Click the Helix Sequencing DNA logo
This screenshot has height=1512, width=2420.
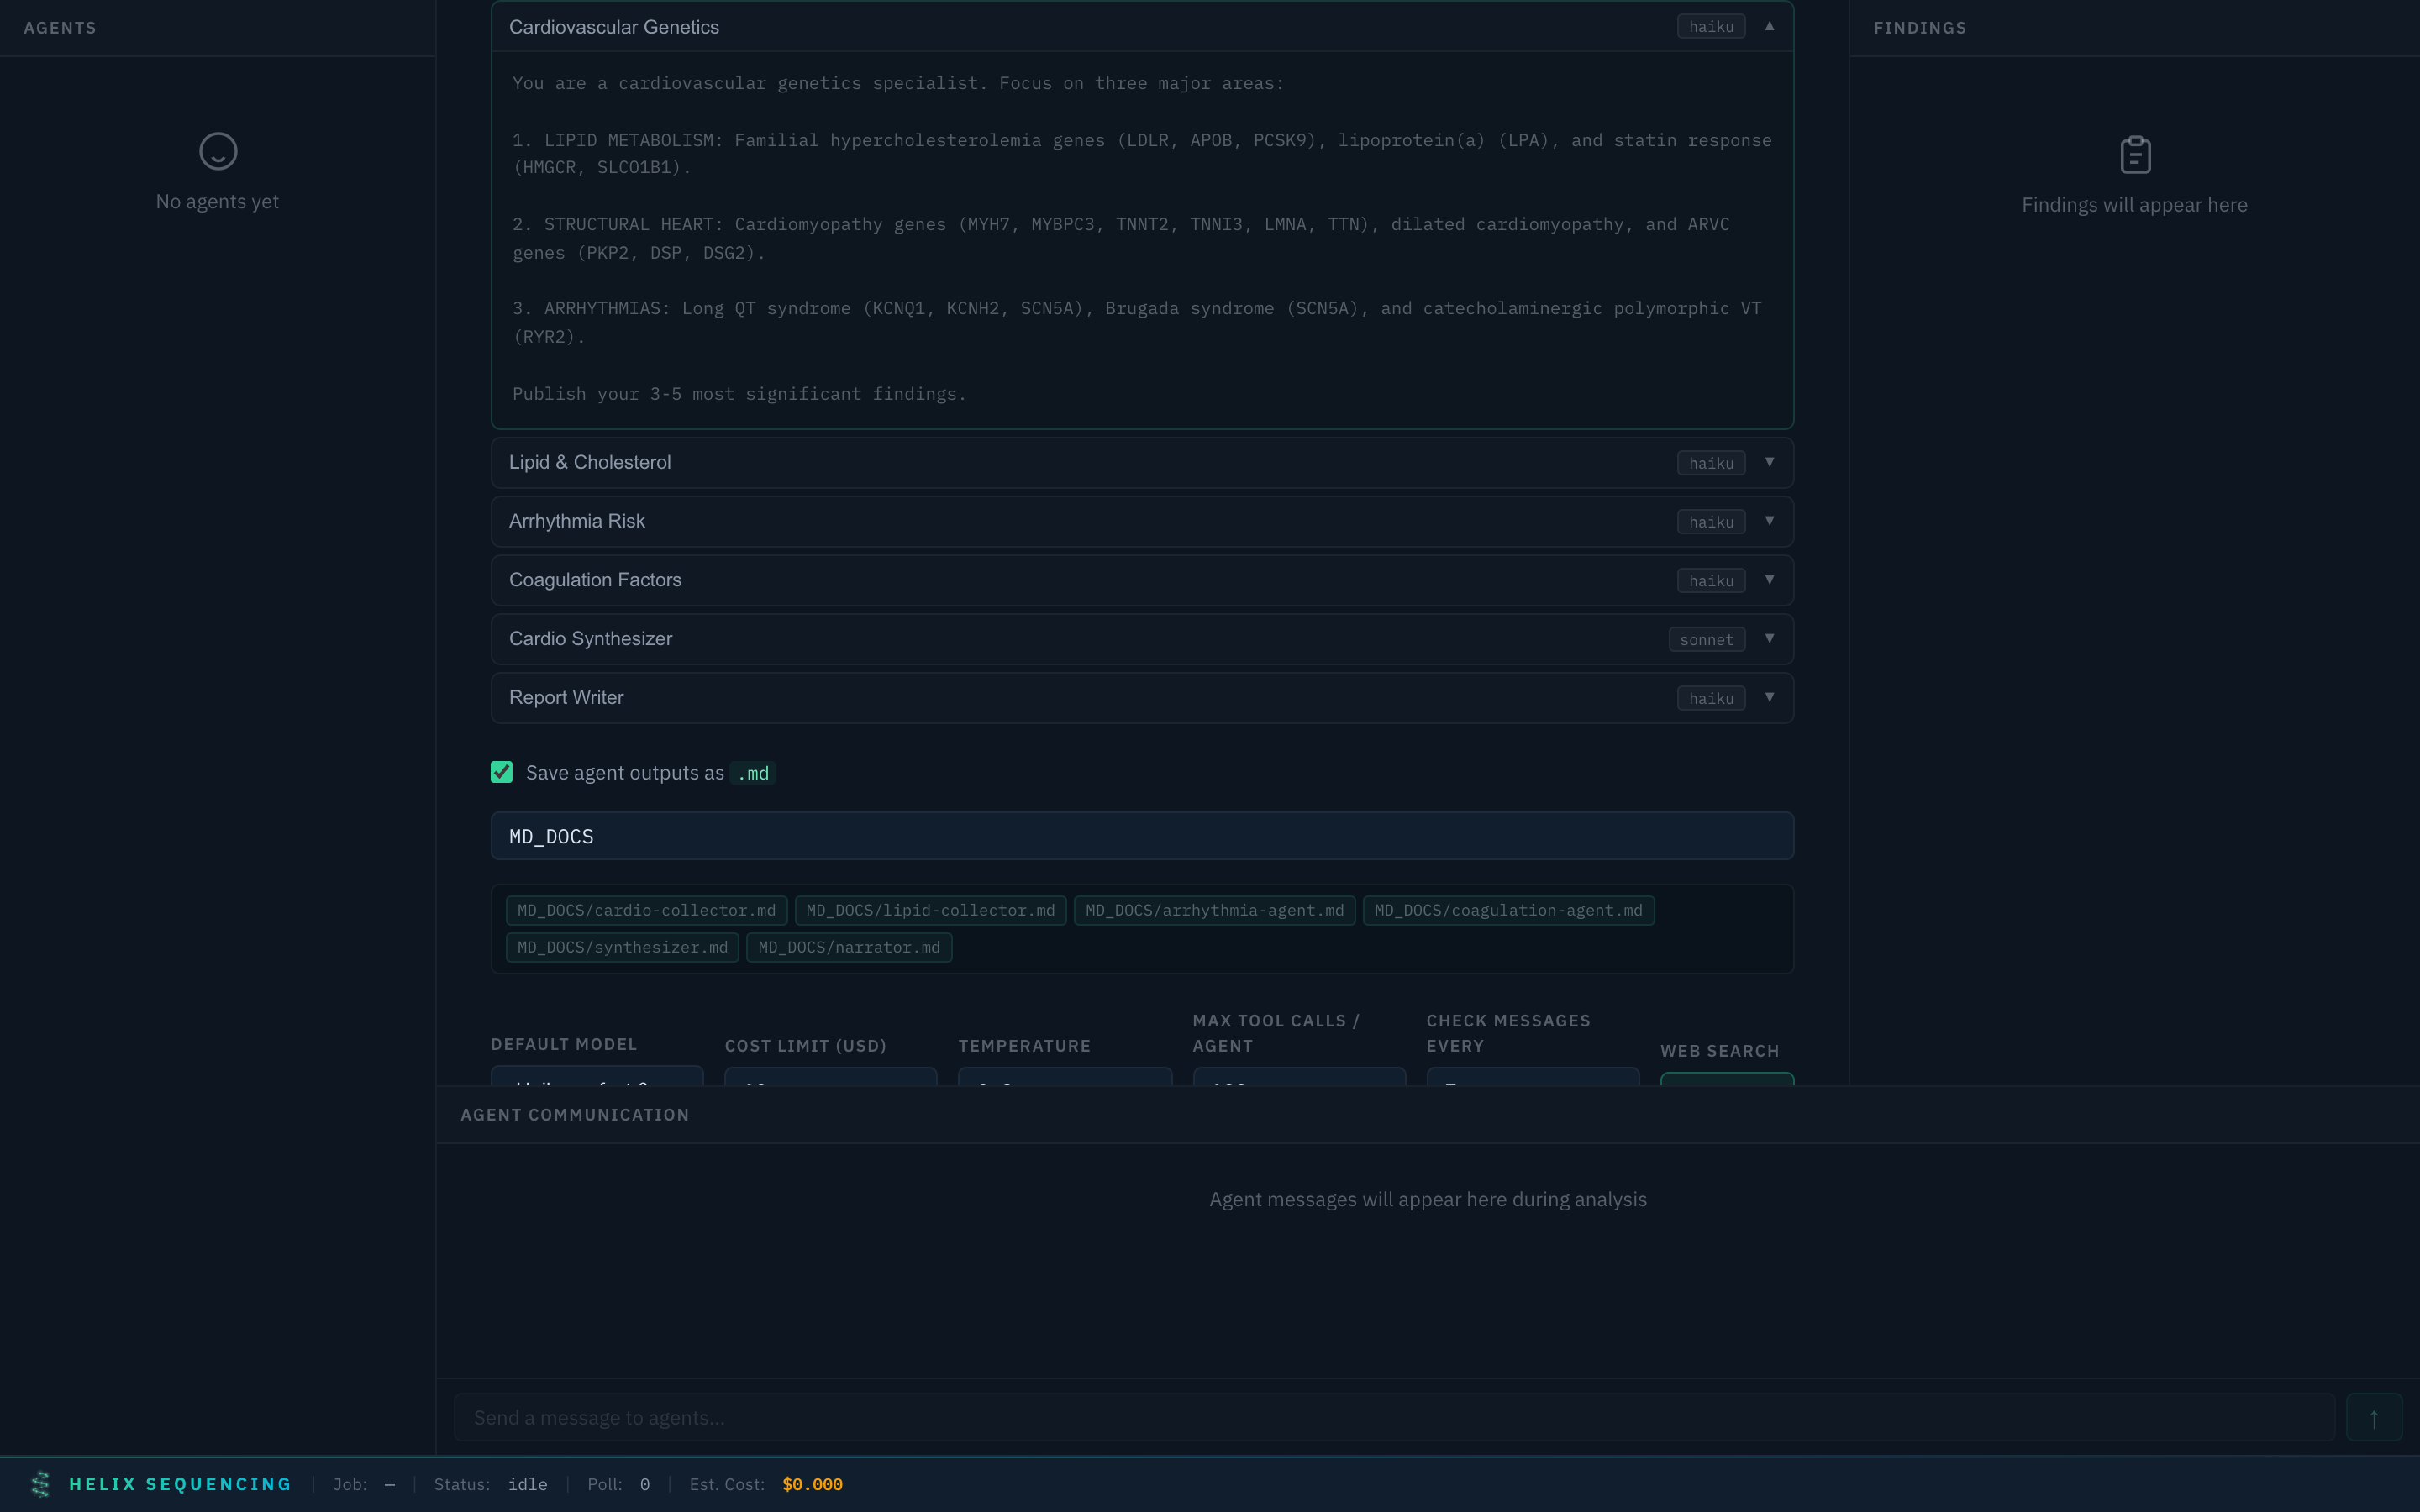click(40, 1484)
